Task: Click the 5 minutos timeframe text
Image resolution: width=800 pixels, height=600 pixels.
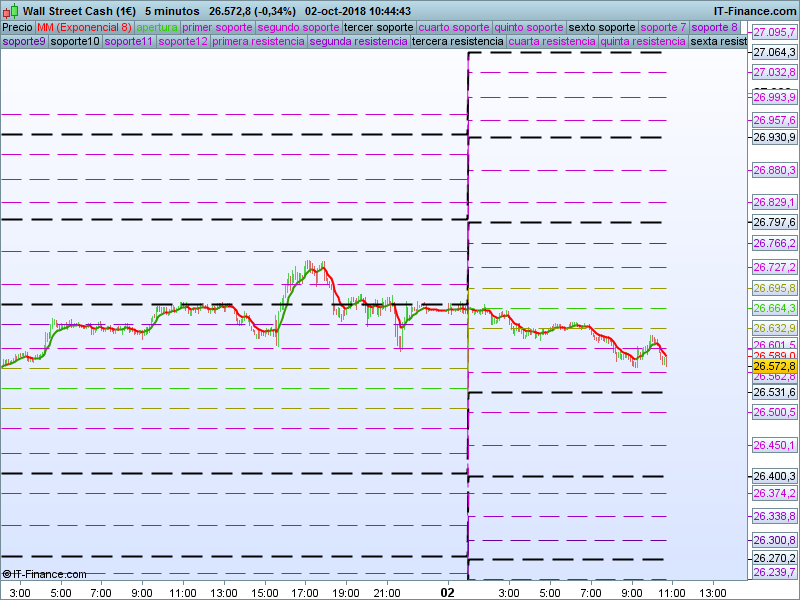Action: pos(172,11)
